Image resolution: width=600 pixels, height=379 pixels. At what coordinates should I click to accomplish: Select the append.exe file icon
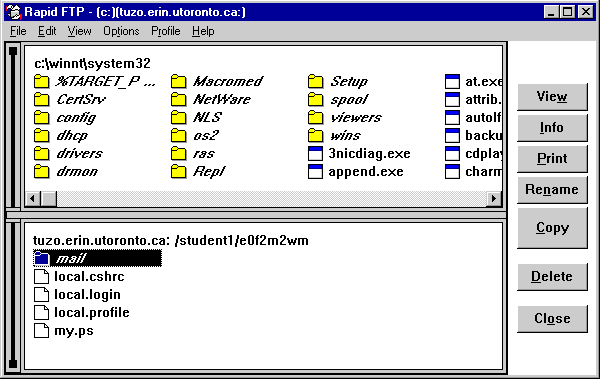coord(315,172)
